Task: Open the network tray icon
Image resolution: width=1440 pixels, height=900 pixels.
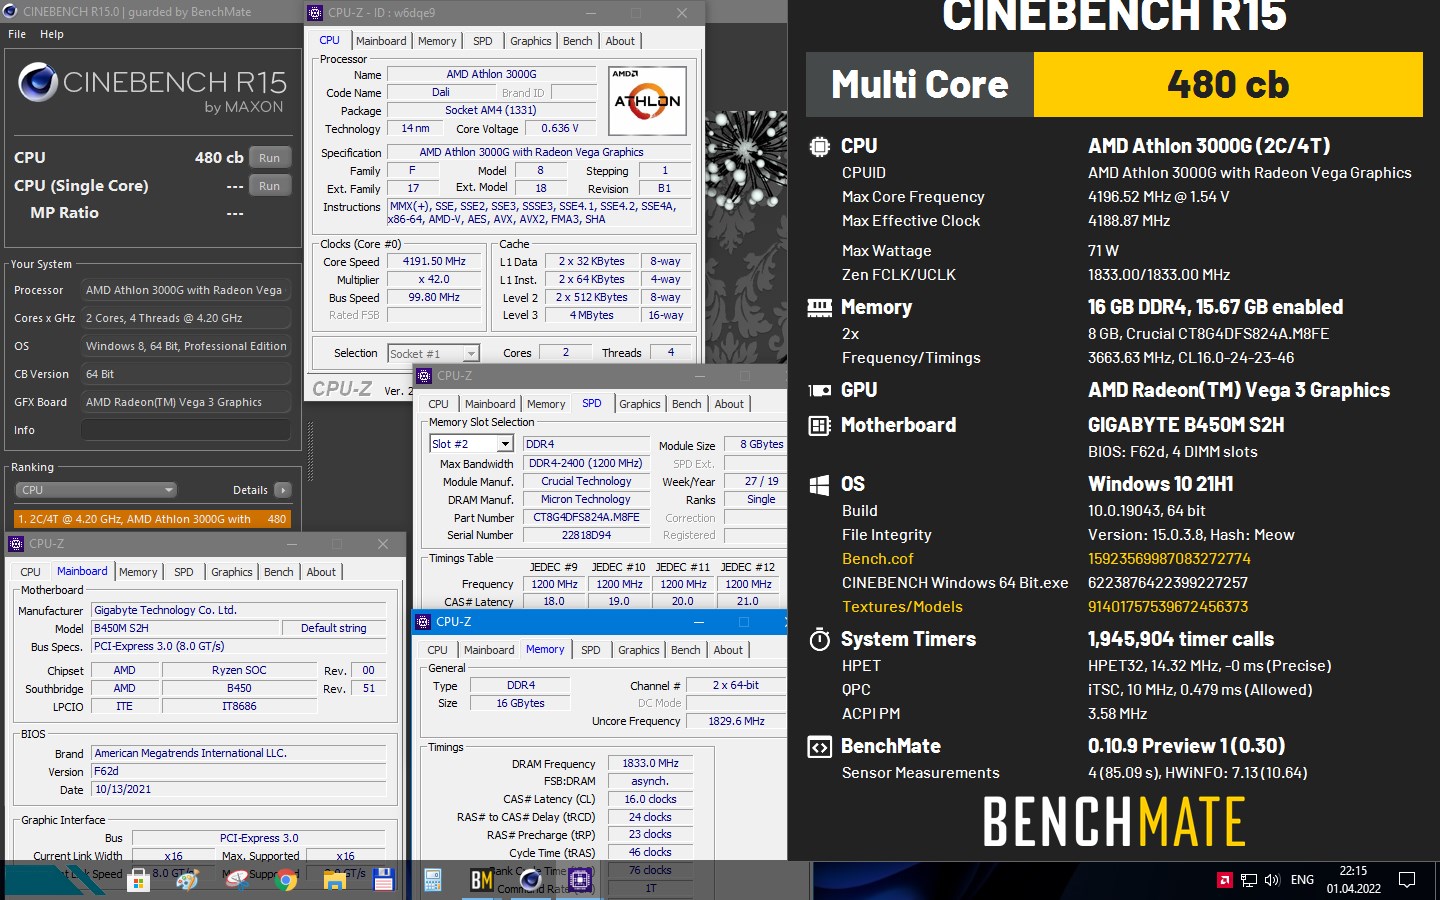Action: pos(1248,880)
